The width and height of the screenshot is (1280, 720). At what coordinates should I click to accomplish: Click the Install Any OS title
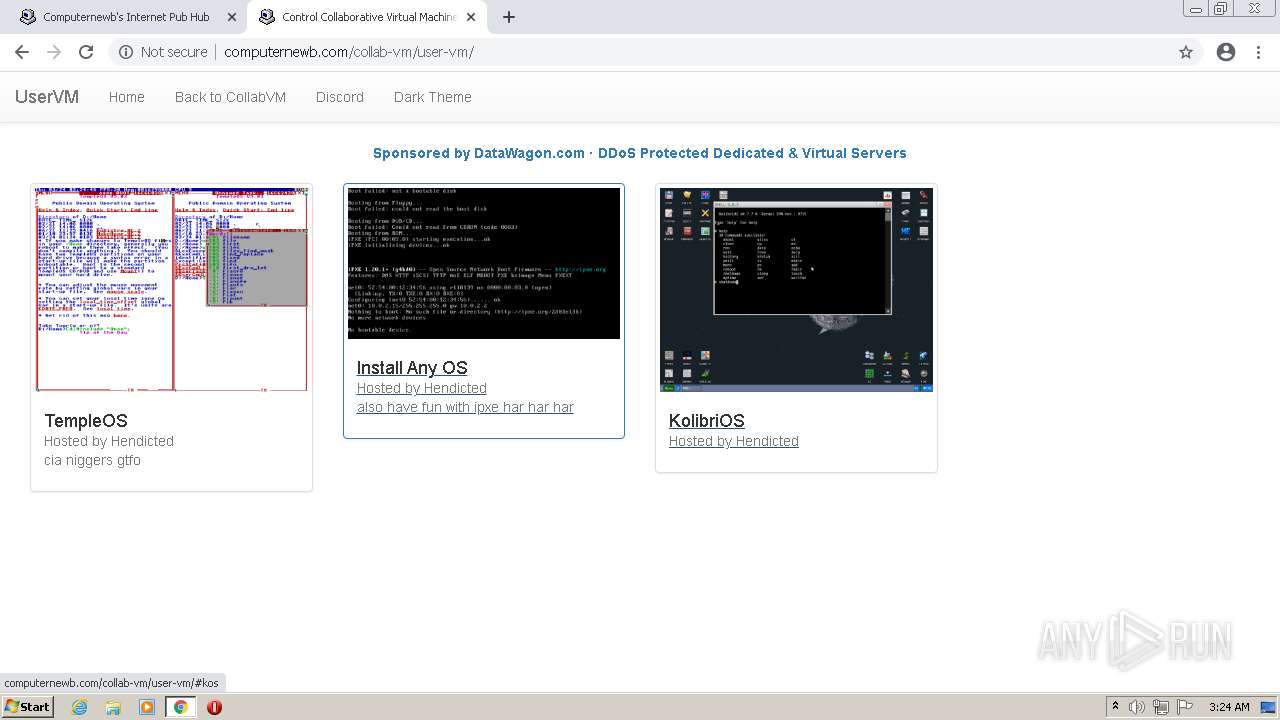click(412, 368)
